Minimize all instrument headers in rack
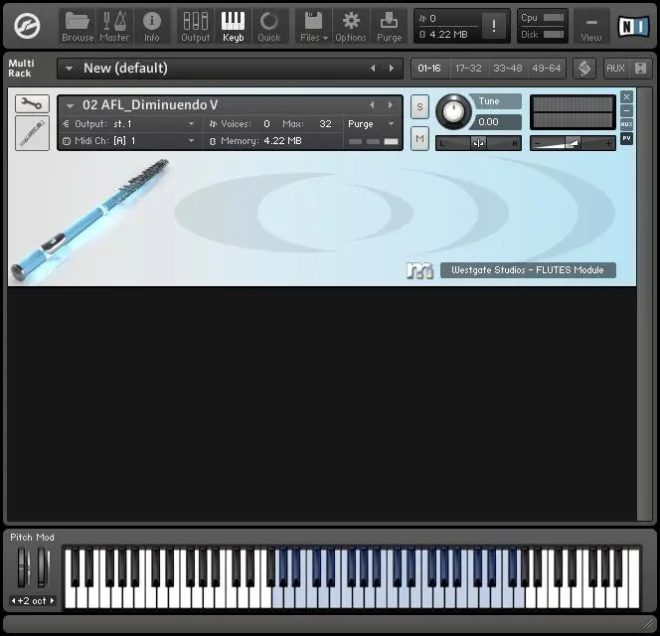Image resolution: width=660 pixels, height=636 pixels. [x=640, y=68]
